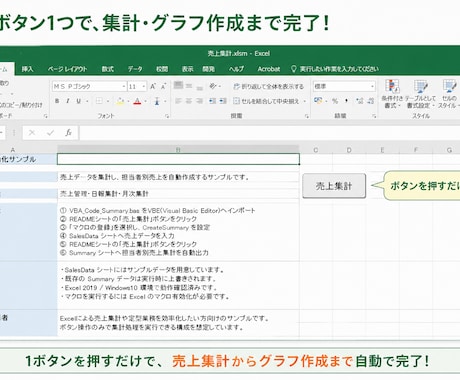This screenshot has height=380, width=460.
Task: Click the align right icon
Action: (200, 101)
